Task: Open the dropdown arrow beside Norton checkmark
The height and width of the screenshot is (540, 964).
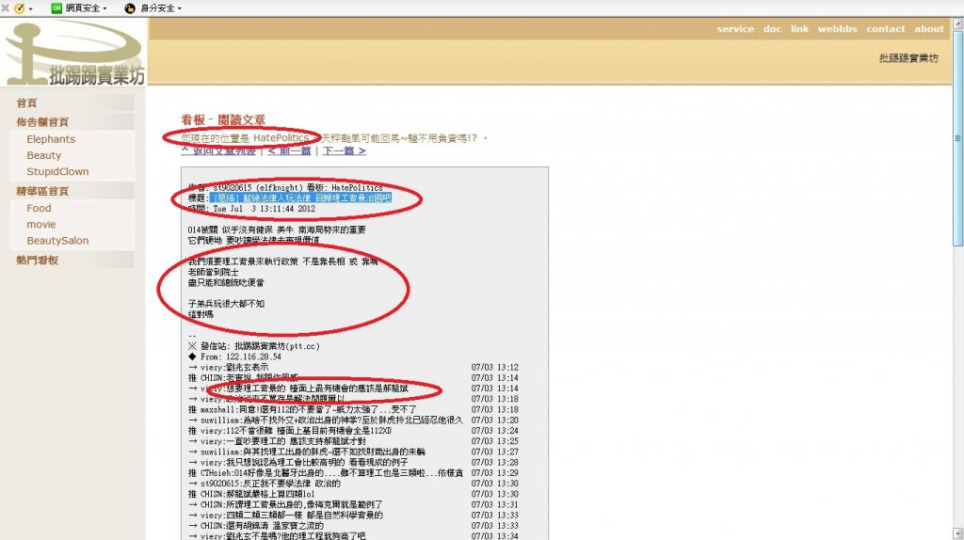Action: tap(31, 8)
